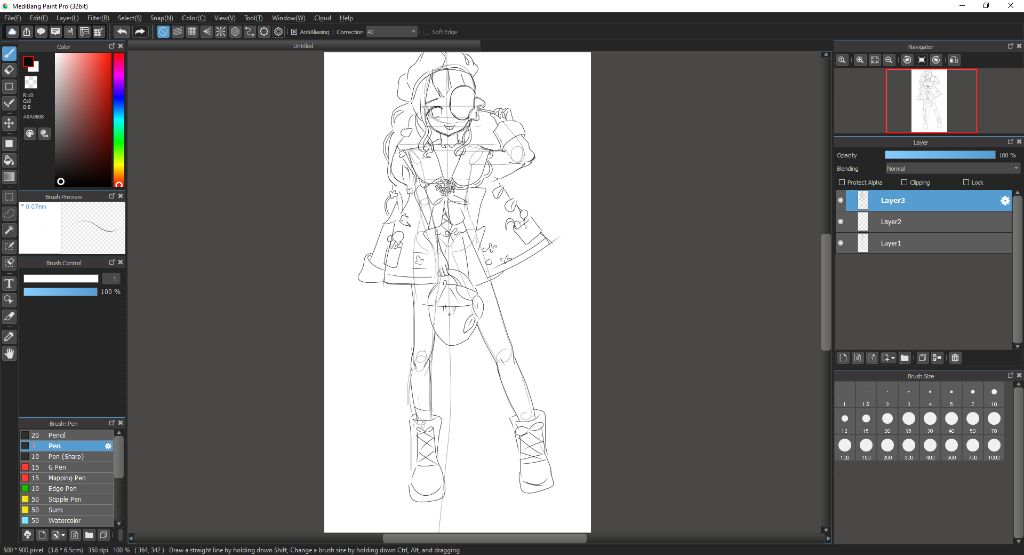Image resolution: width=1024 pixels, height=555 pixels.
Task: Click the rainbow hue slider bar
Action: tap(119, 120)
